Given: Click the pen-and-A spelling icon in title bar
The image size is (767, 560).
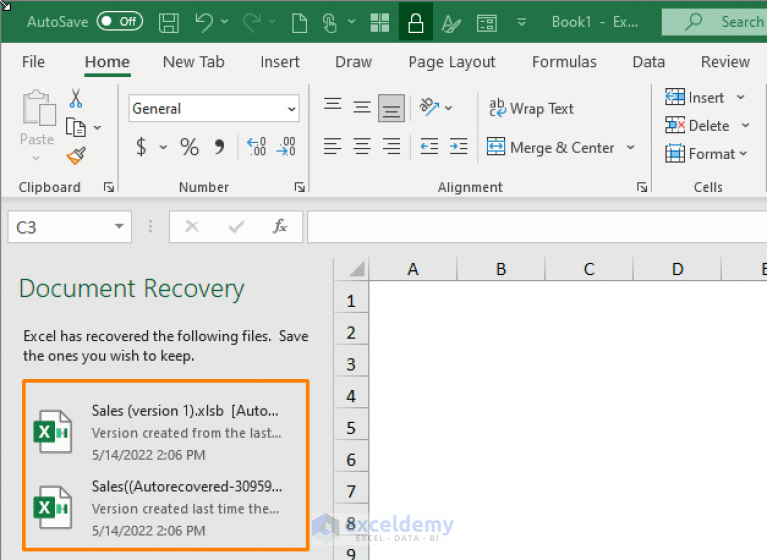Looking at the screenshot, I should click(451, 23).
